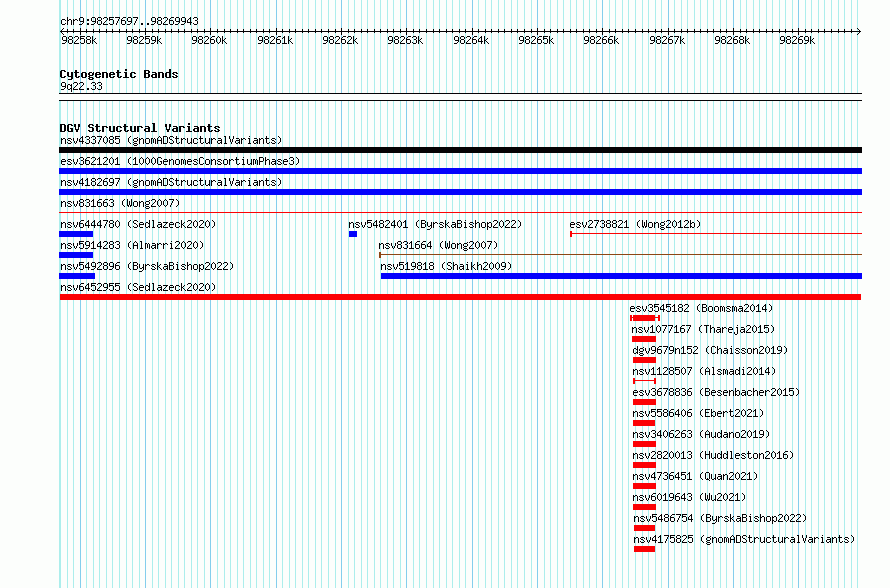The image size is (890, 588).
Task: Click the blue esv3621201 variant bar
Action: (460, 171)
